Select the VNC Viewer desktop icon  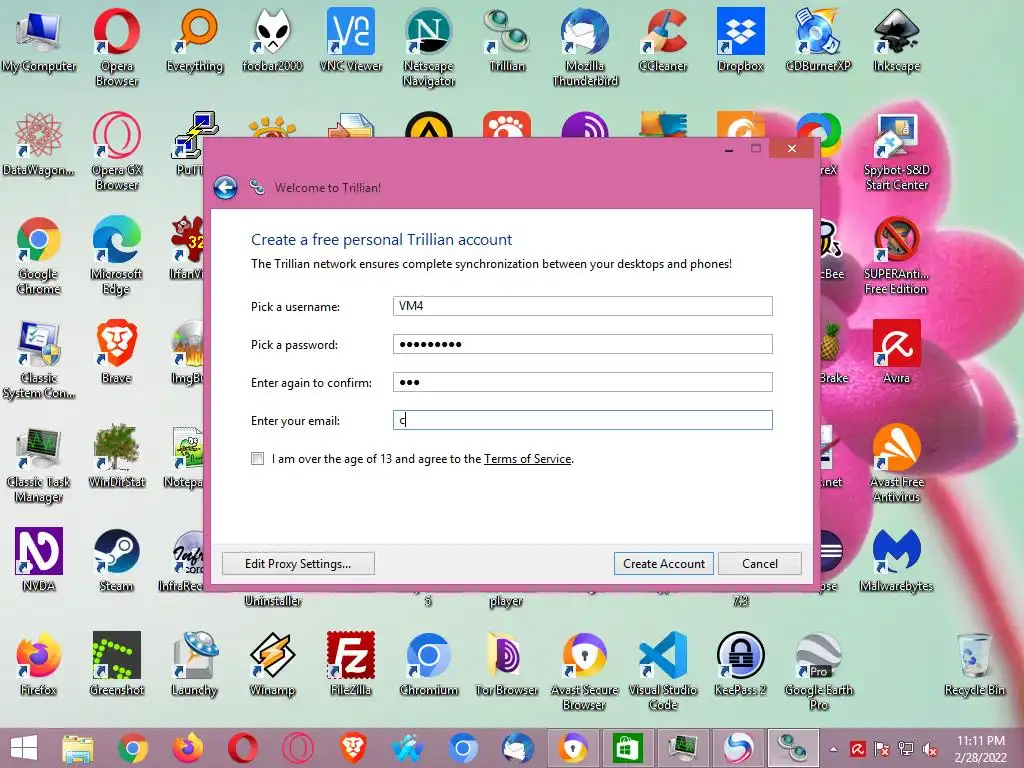(351, 40)
